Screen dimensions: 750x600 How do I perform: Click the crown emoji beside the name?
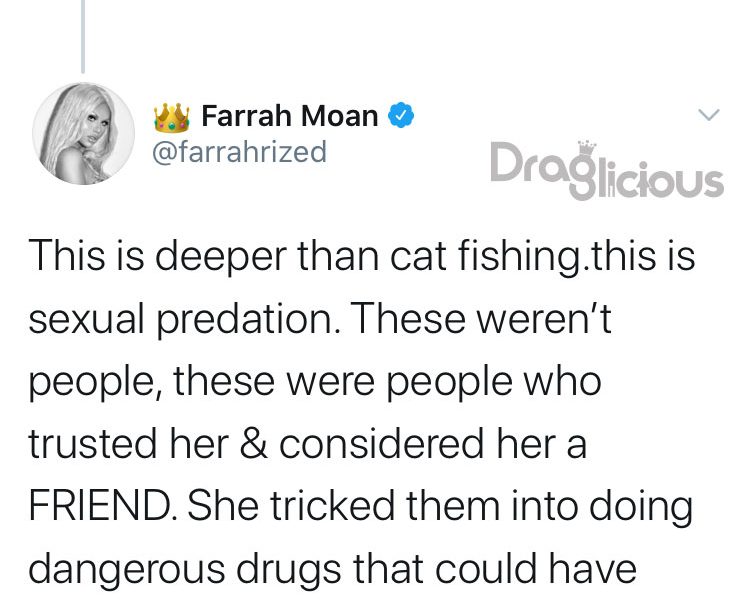pyautogui.click(x=172, y=117)
